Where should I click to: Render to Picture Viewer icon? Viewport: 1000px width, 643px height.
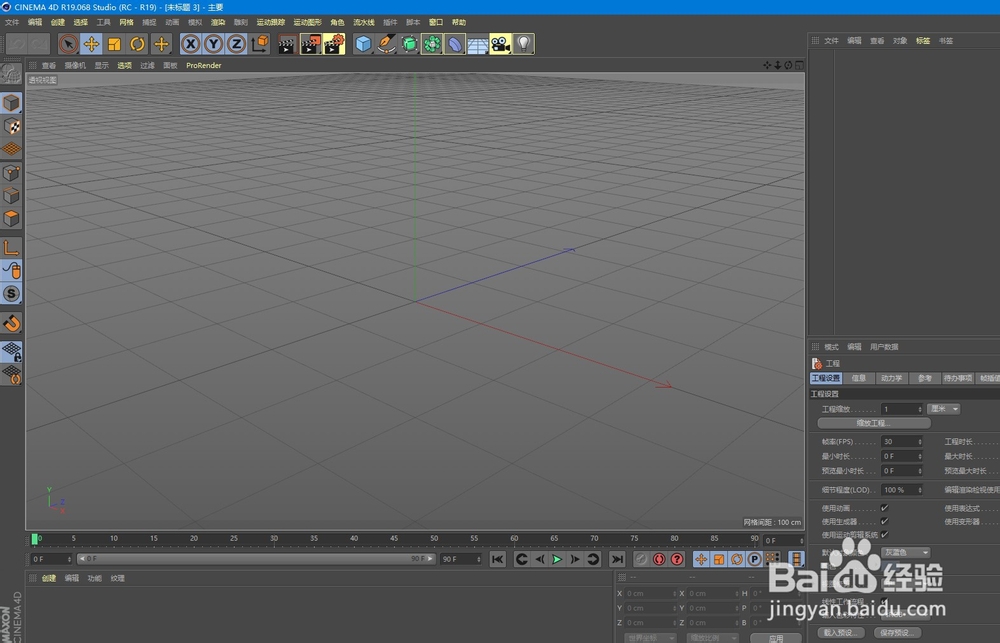(x=311, y=44)
